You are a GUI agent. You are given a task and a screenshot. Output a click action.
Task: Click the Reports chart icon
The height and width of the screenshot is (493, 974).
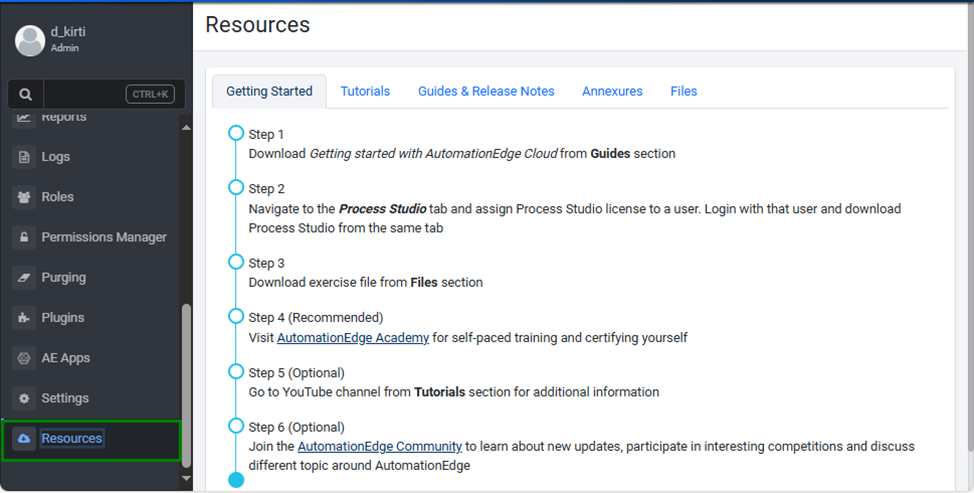tap(24, 119)
